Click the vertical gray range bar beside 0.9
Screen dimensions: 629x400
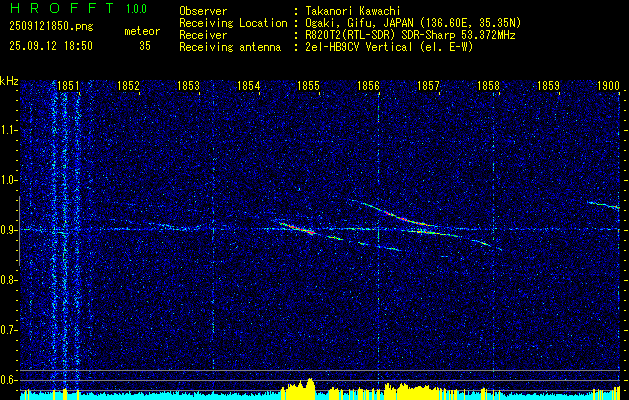click(19, 231)
